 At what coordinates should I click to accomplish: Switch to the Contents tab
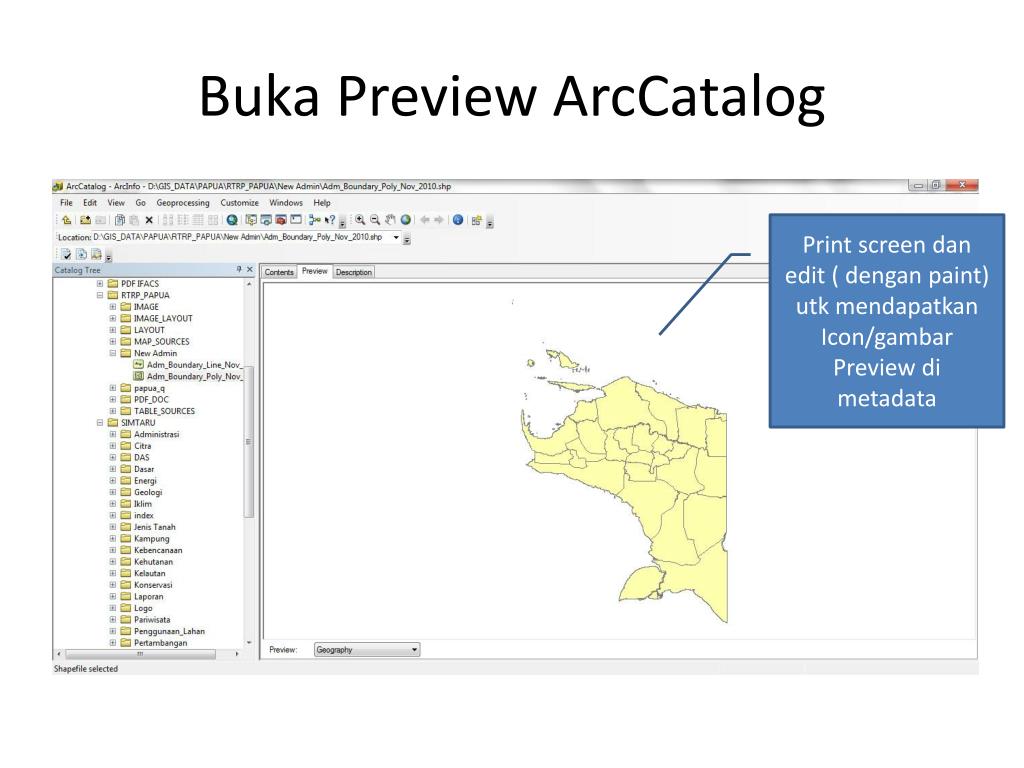279,272
